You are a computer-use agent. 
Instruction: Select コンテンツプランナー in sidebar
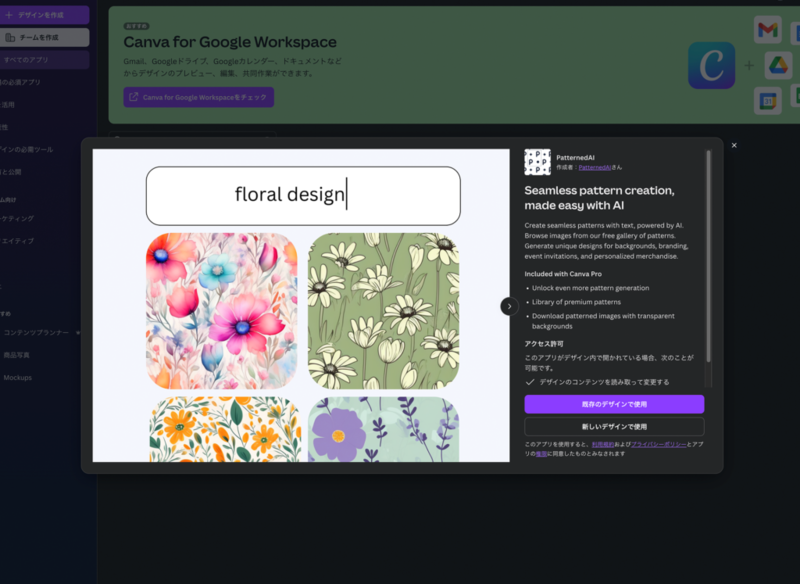point(36,333)
